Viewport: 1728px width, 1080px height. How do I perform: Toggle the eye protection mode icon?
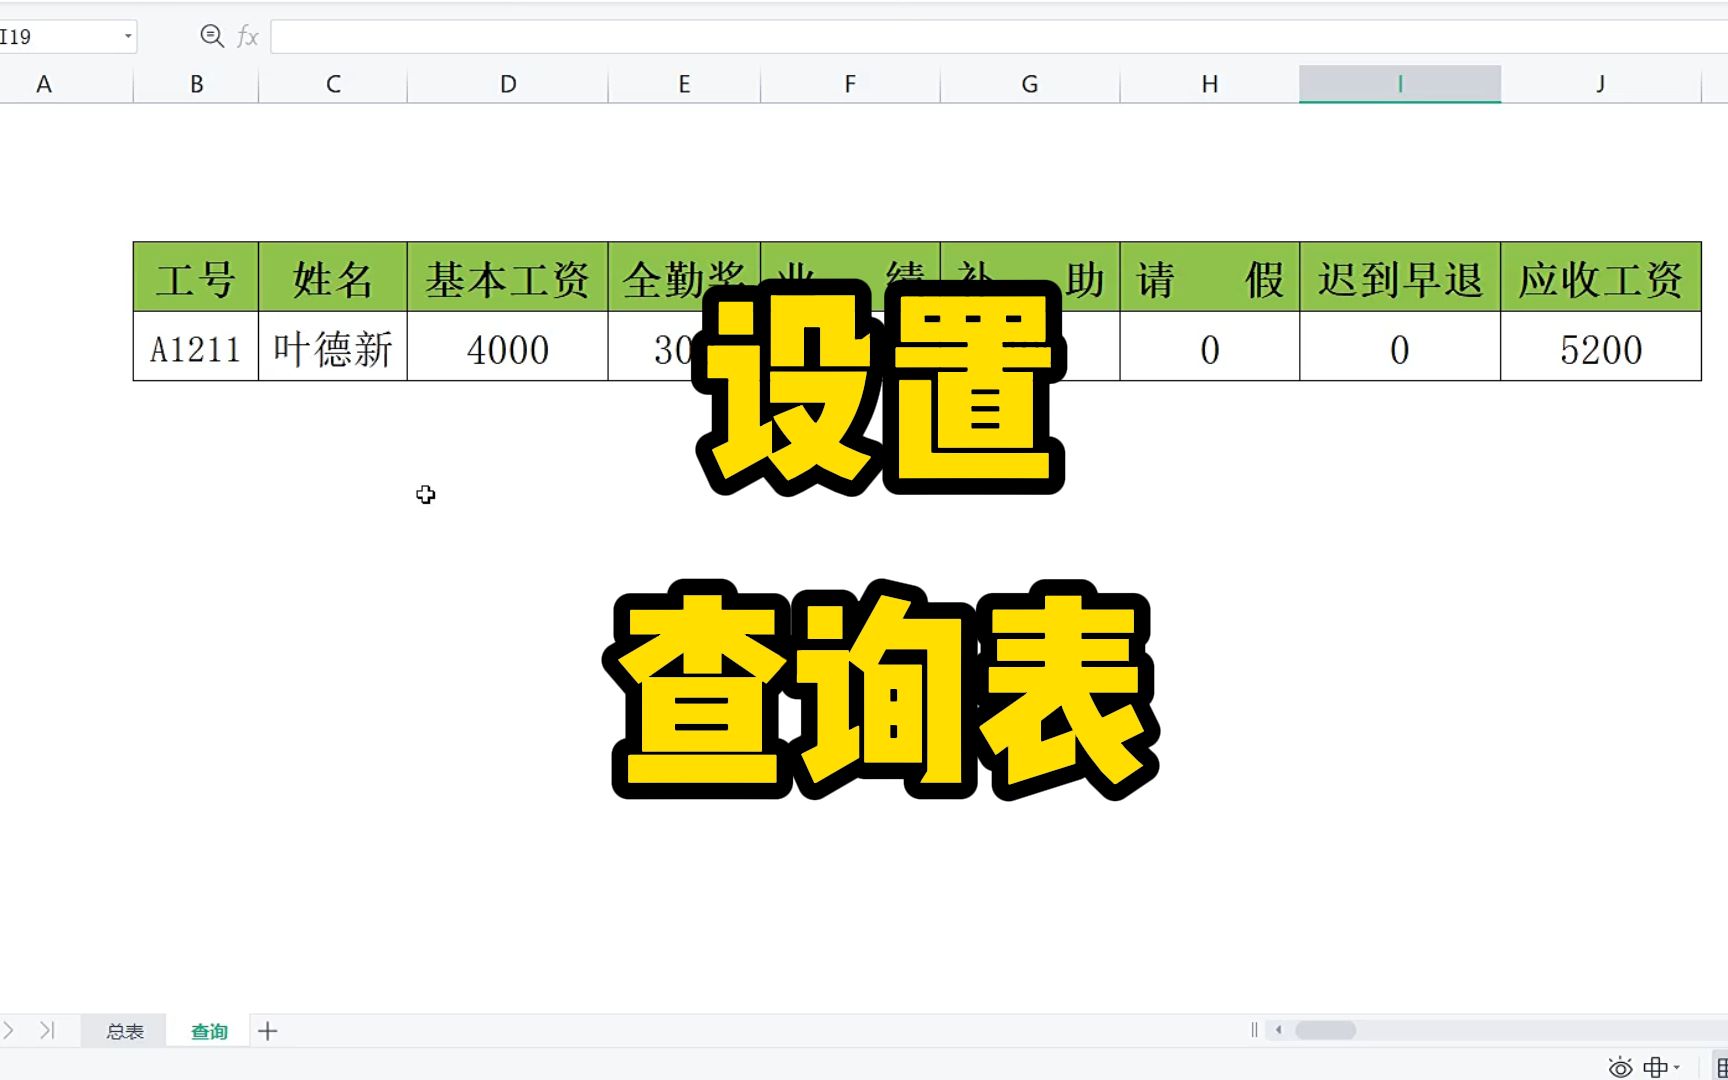coord(1620,1067)
